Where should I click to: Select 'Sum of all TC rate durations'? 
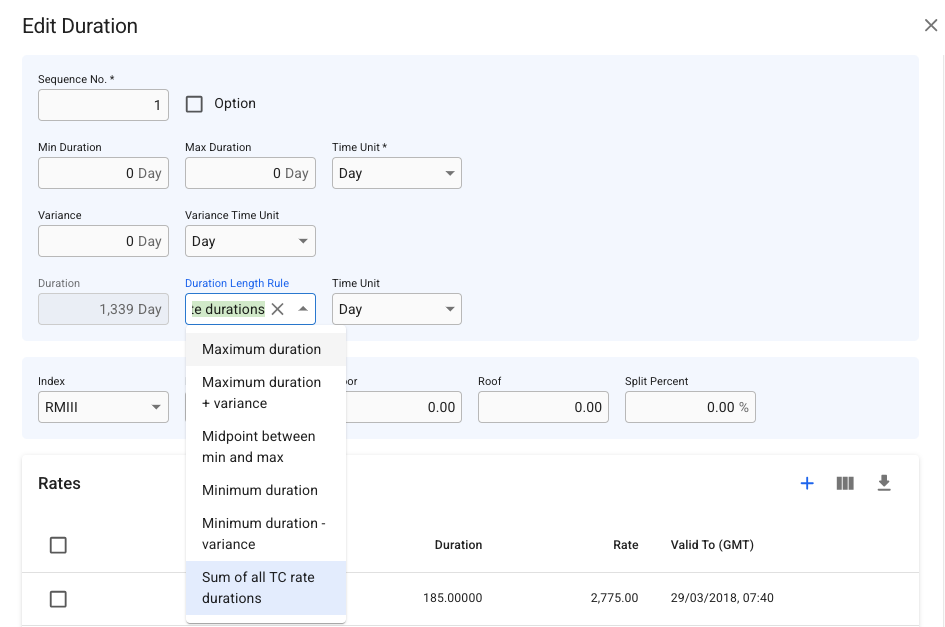point(260,588)
